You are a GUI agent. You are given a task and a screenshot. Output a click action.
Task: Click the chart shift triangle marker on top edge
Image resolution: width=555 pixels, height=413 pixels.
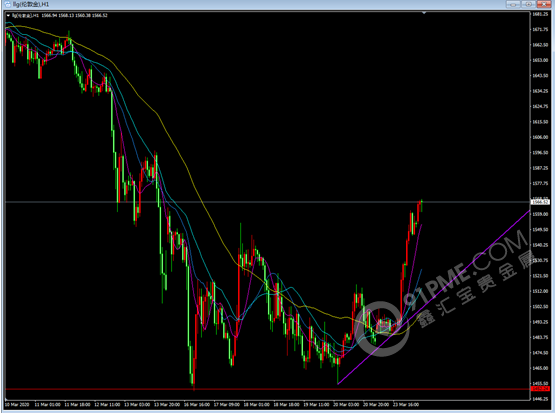tap(424, 13)
